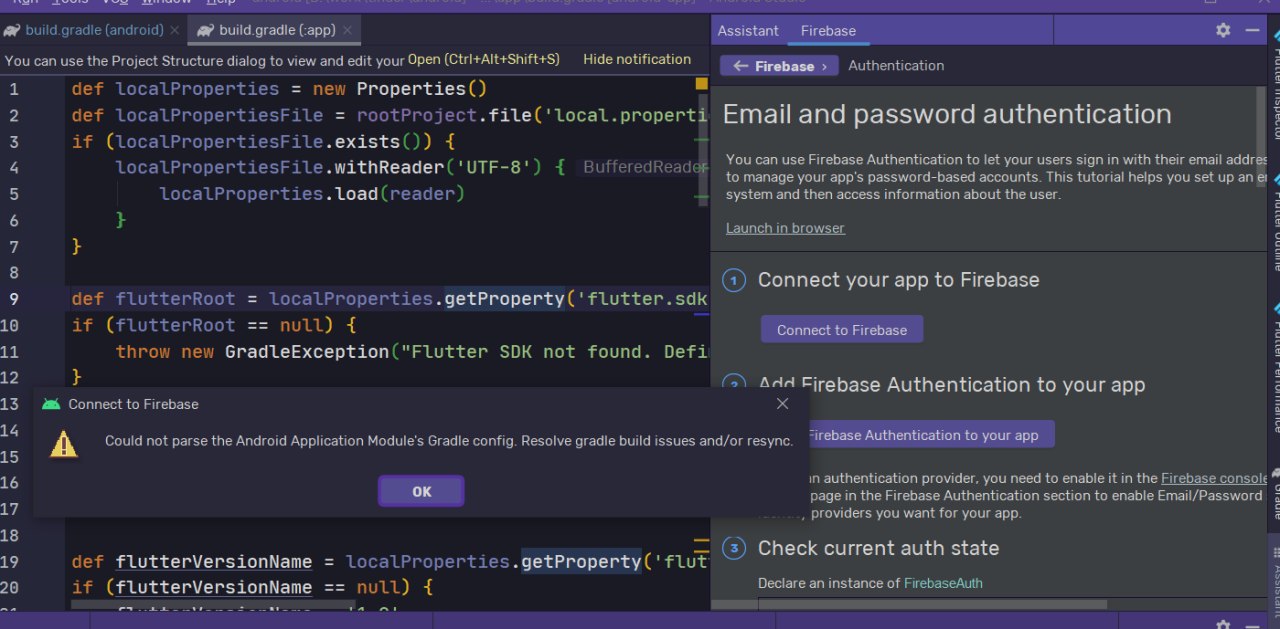
Task: Click 'def localPropertiesFile' code line
Action: click(x=390, y=115)
